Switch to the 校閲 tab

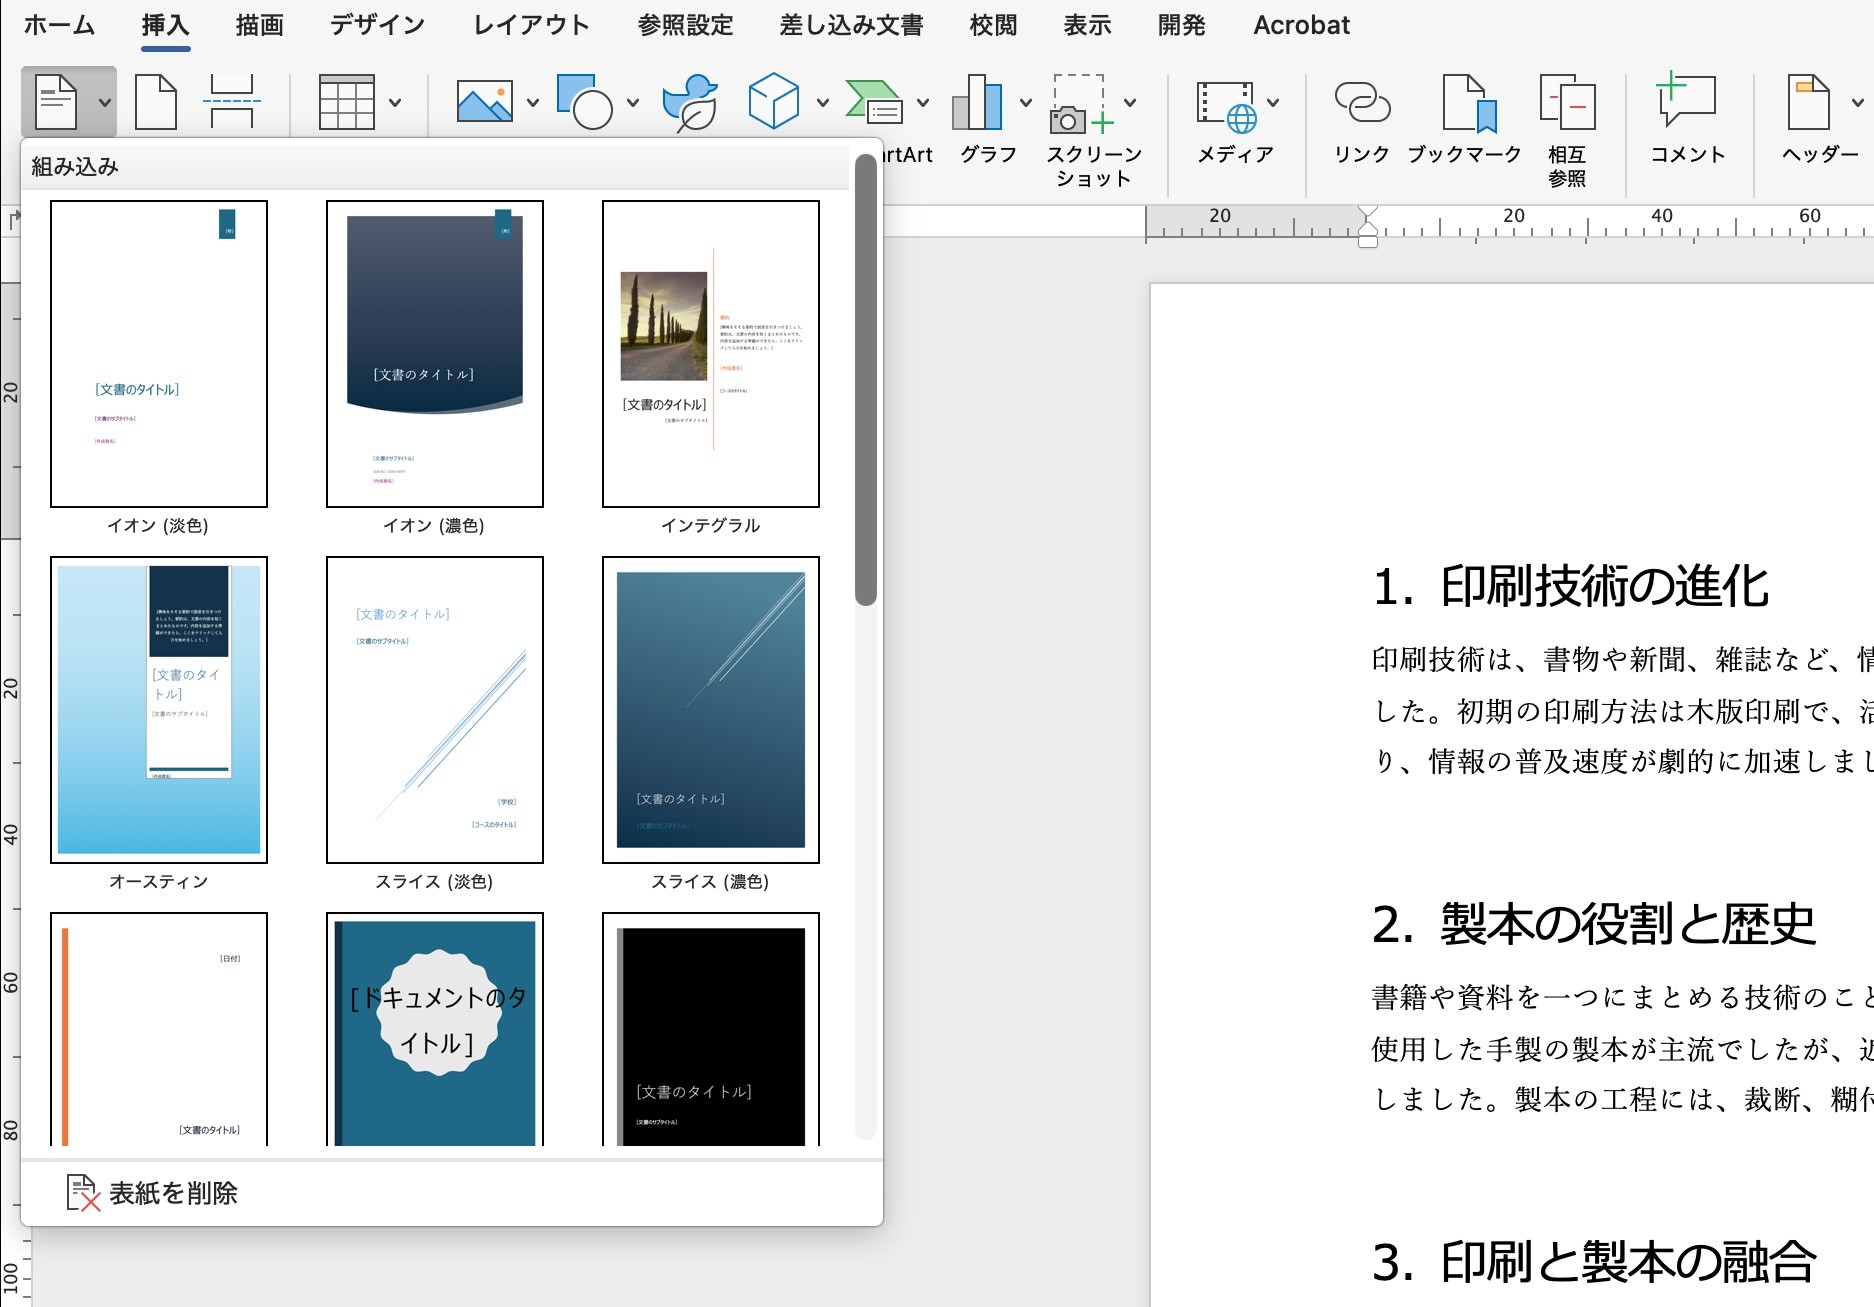pyautogui.click(x=993, y=25)
